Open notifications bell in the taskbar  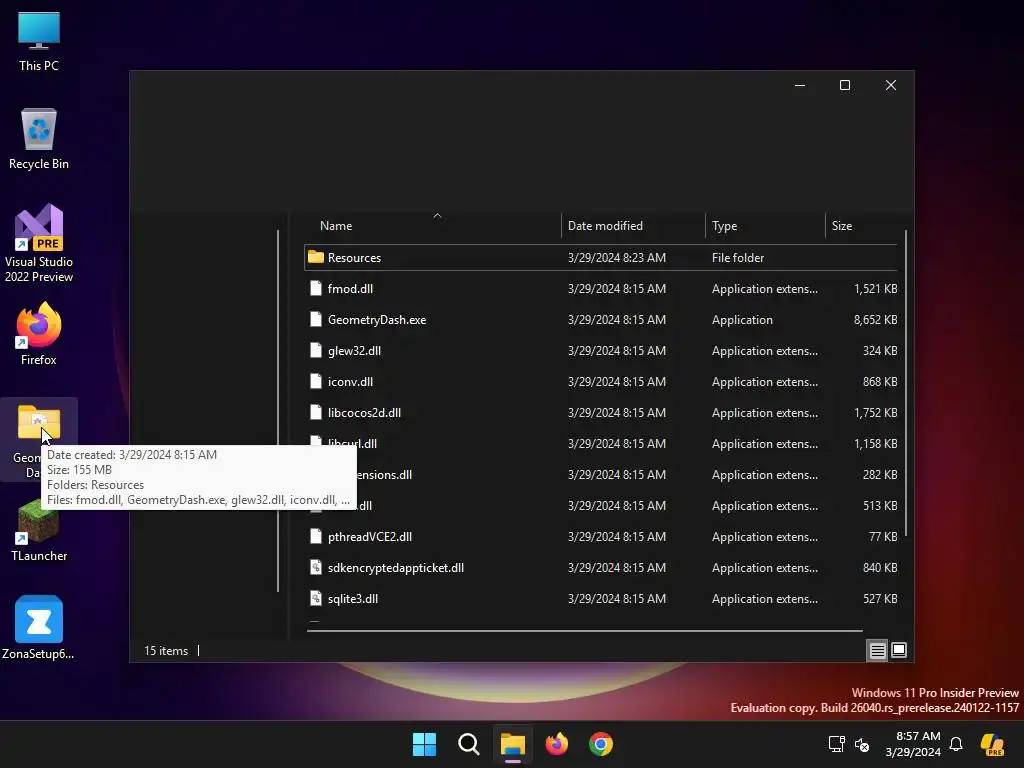tap(956, 744)
